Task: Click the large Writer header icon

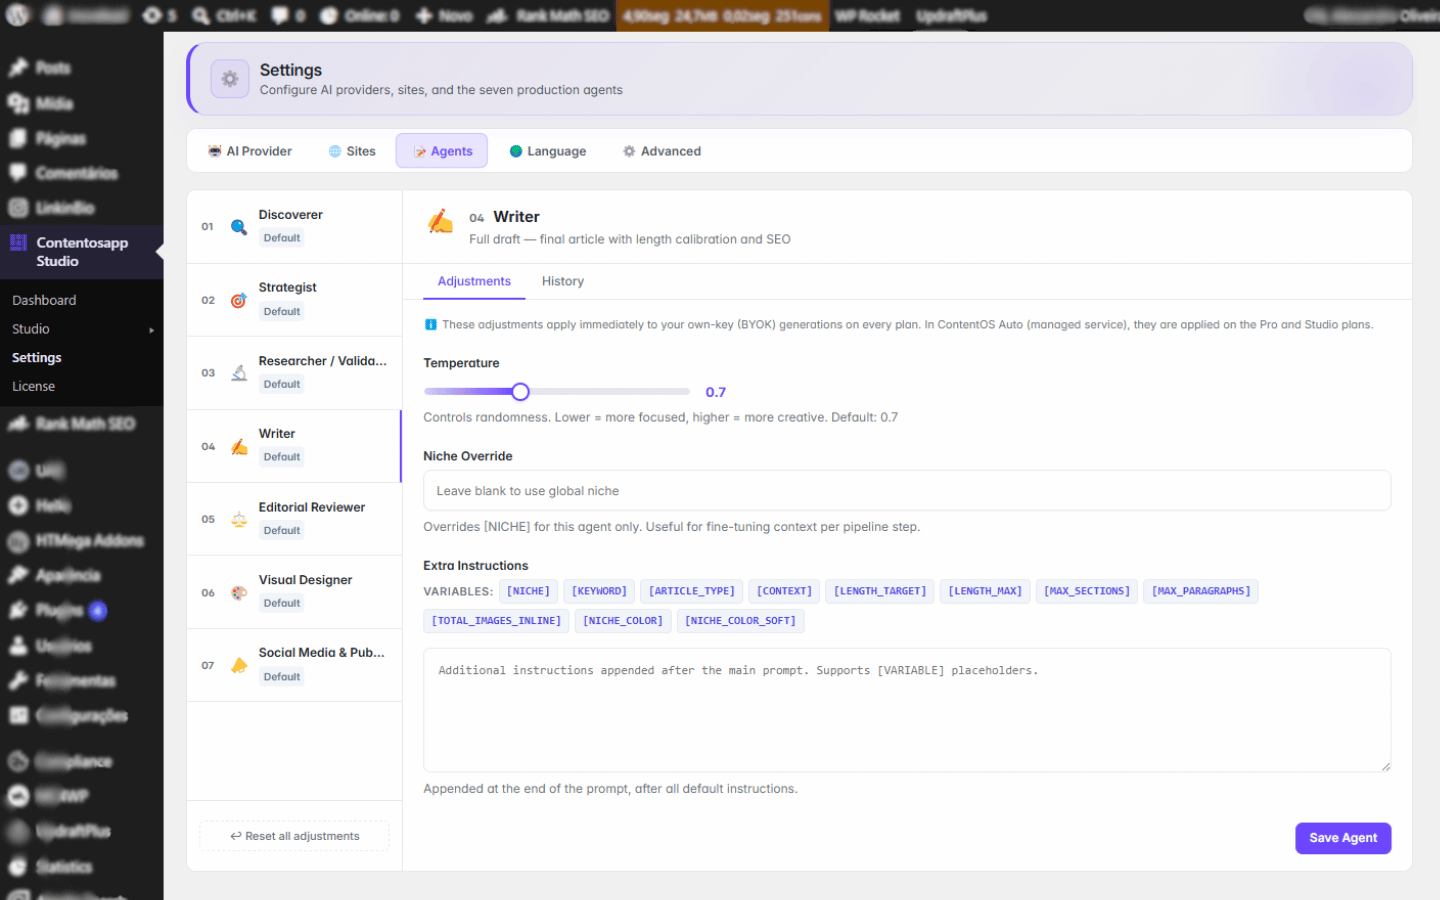Action: coord(440,222)
